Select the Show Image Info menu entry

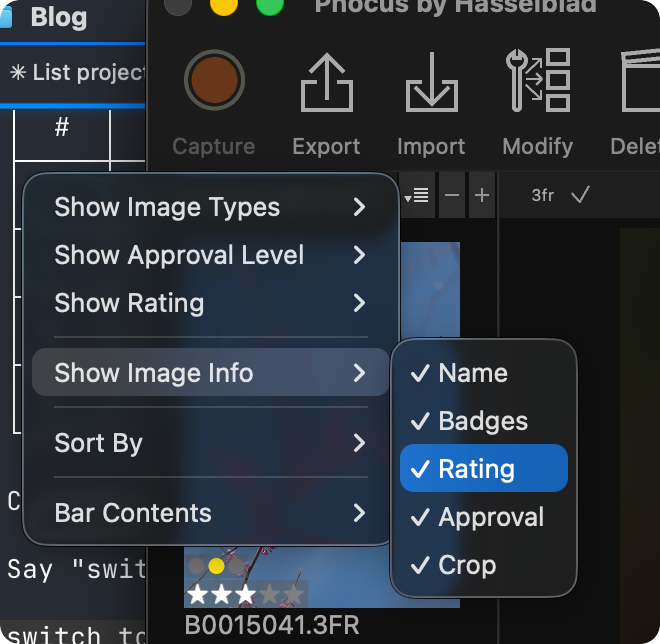coord(210,373)
